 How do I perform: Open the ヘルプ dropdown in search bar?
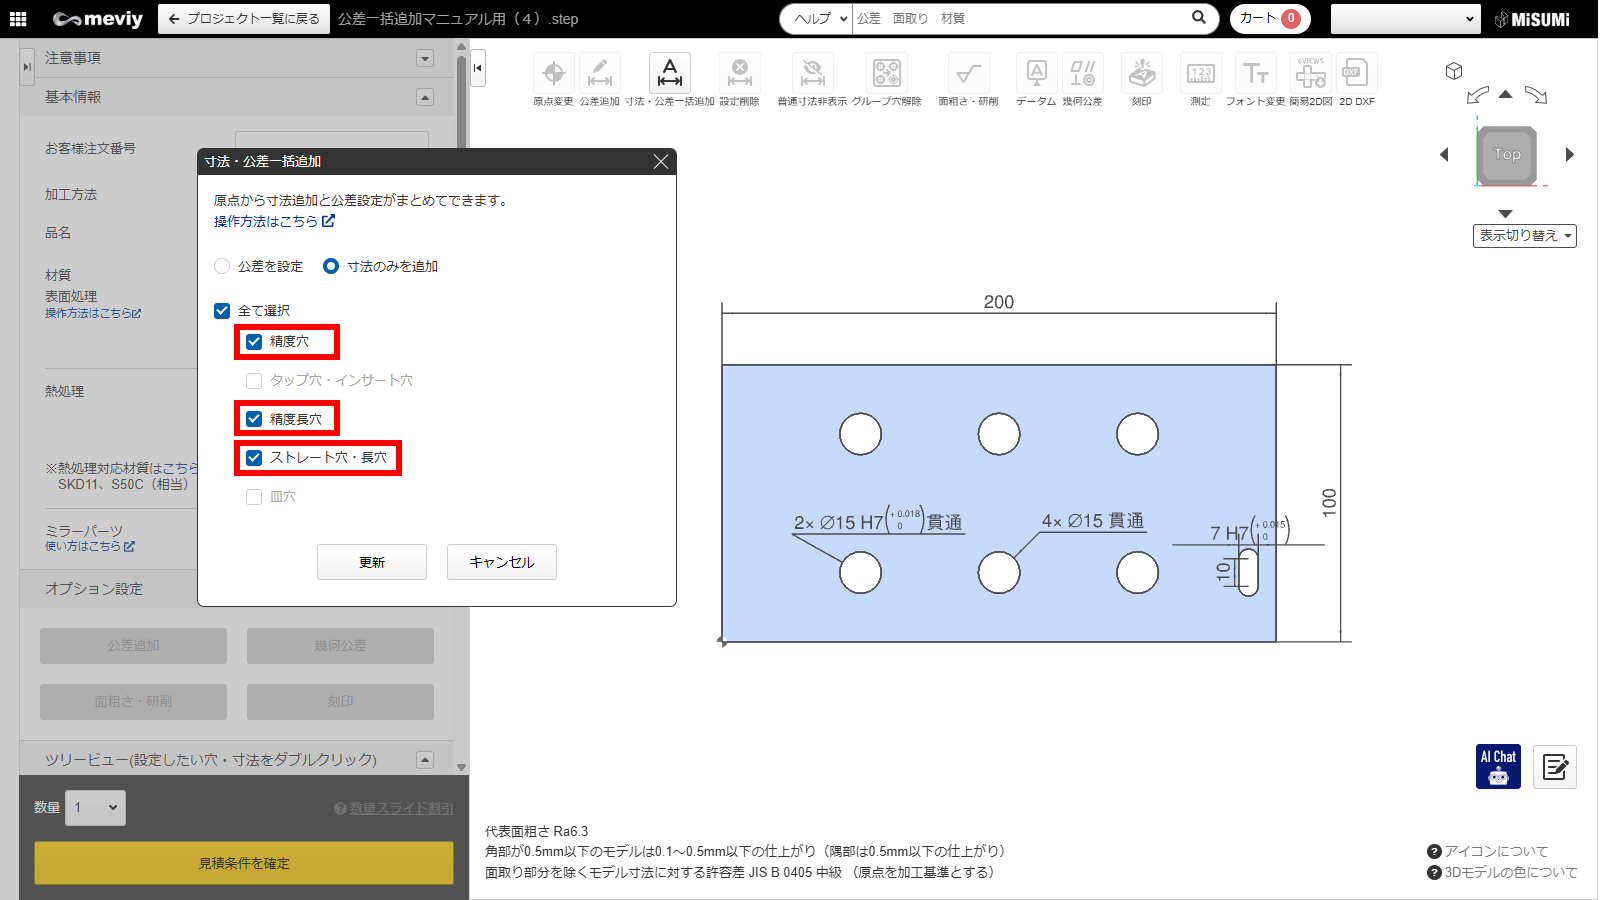(818, 19)
